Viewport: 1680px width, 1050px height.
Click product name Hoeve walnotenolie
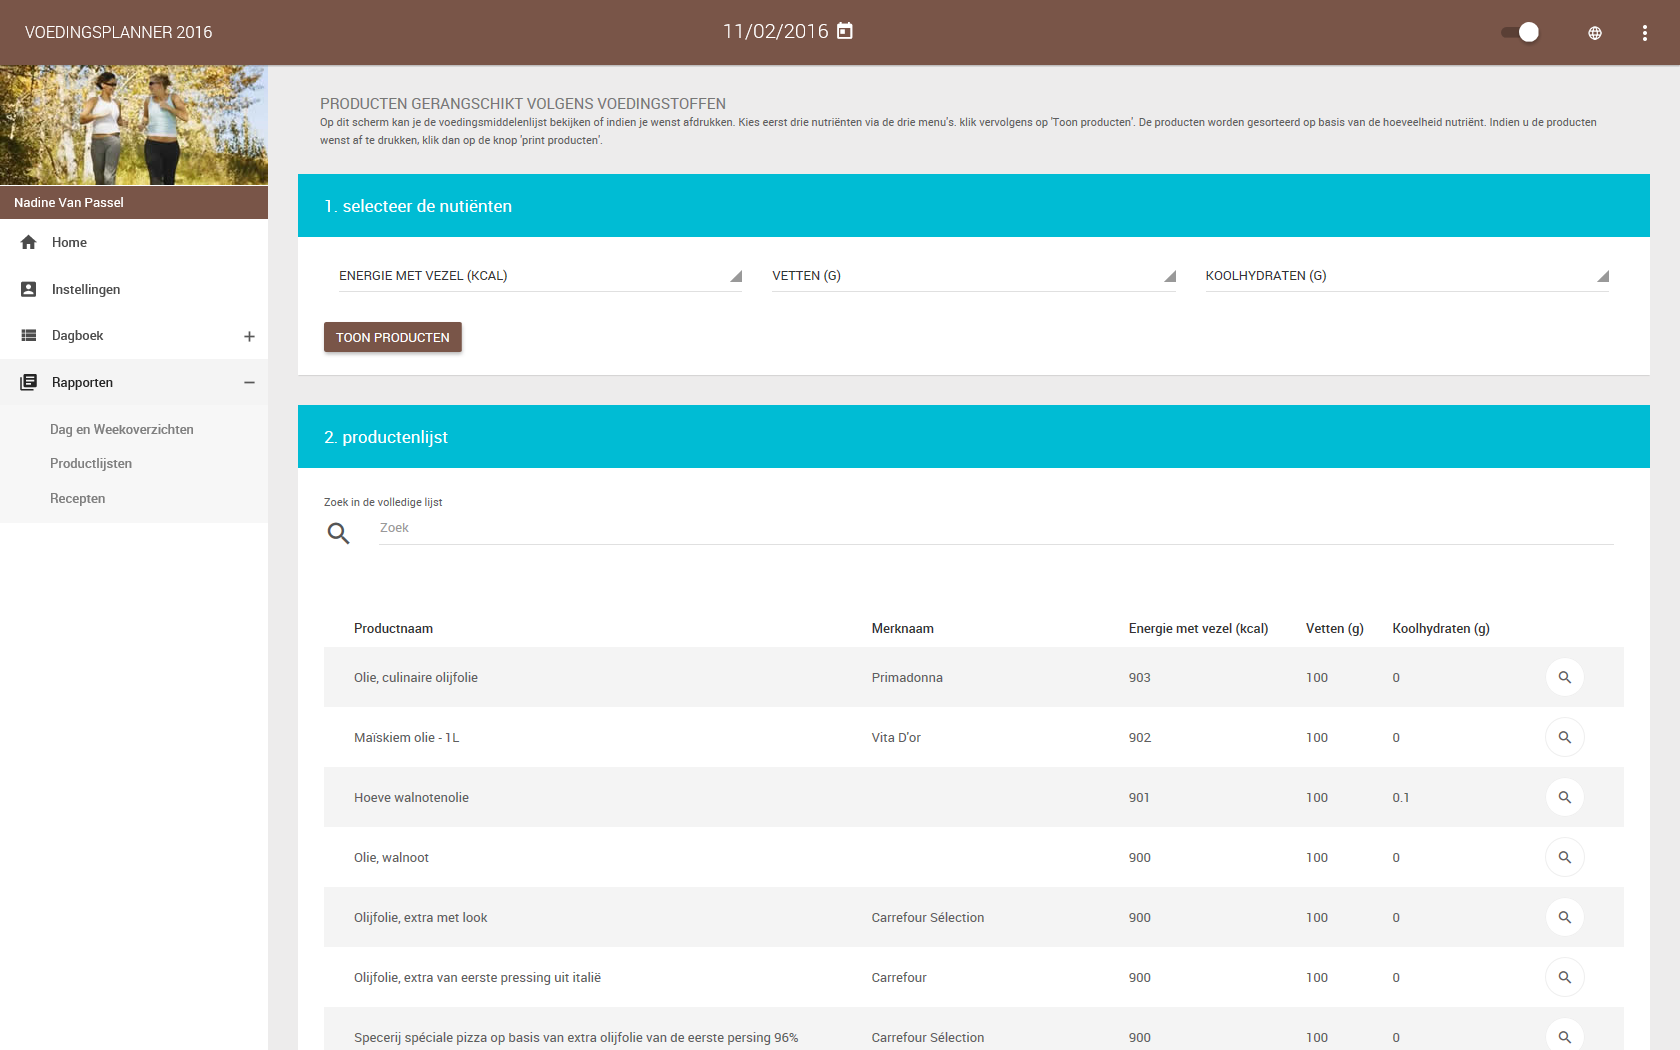tap(411, 798)
